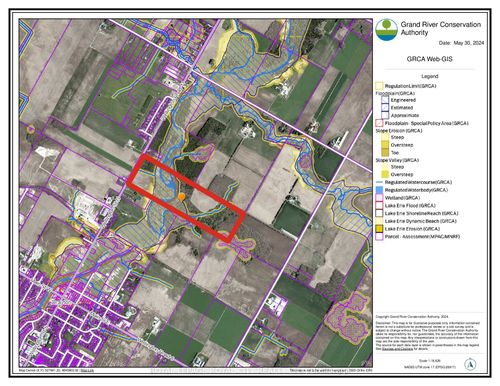The image size is (500, 386).
Task: Click the NAD83 UTM zone 17 text
Action: click(430, 367)
